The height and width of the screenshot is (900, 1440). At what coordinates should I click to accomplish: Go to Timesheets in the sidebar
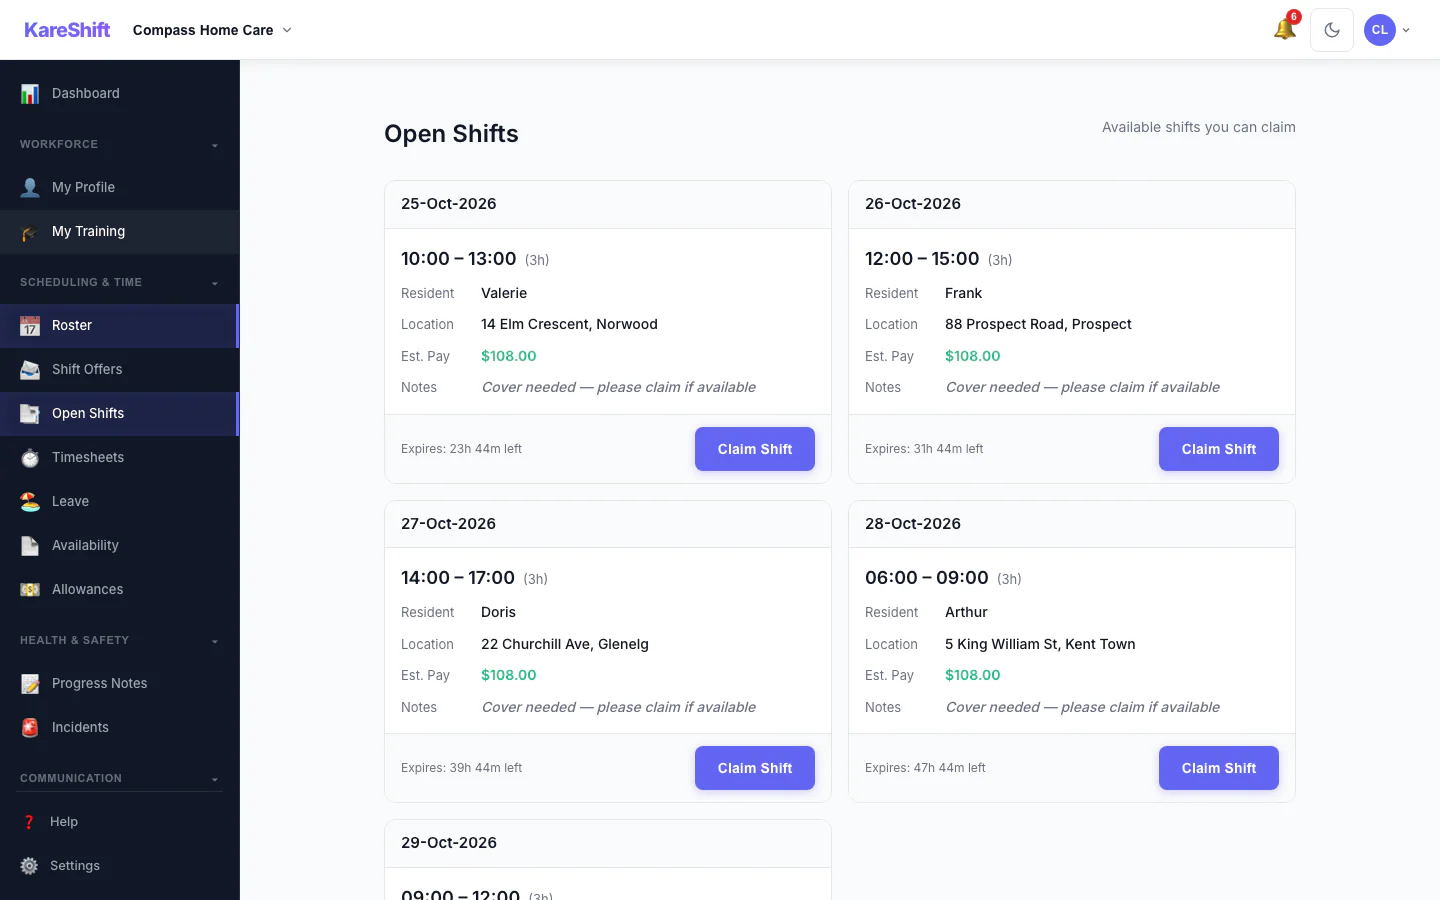click(x=120, y=457)
